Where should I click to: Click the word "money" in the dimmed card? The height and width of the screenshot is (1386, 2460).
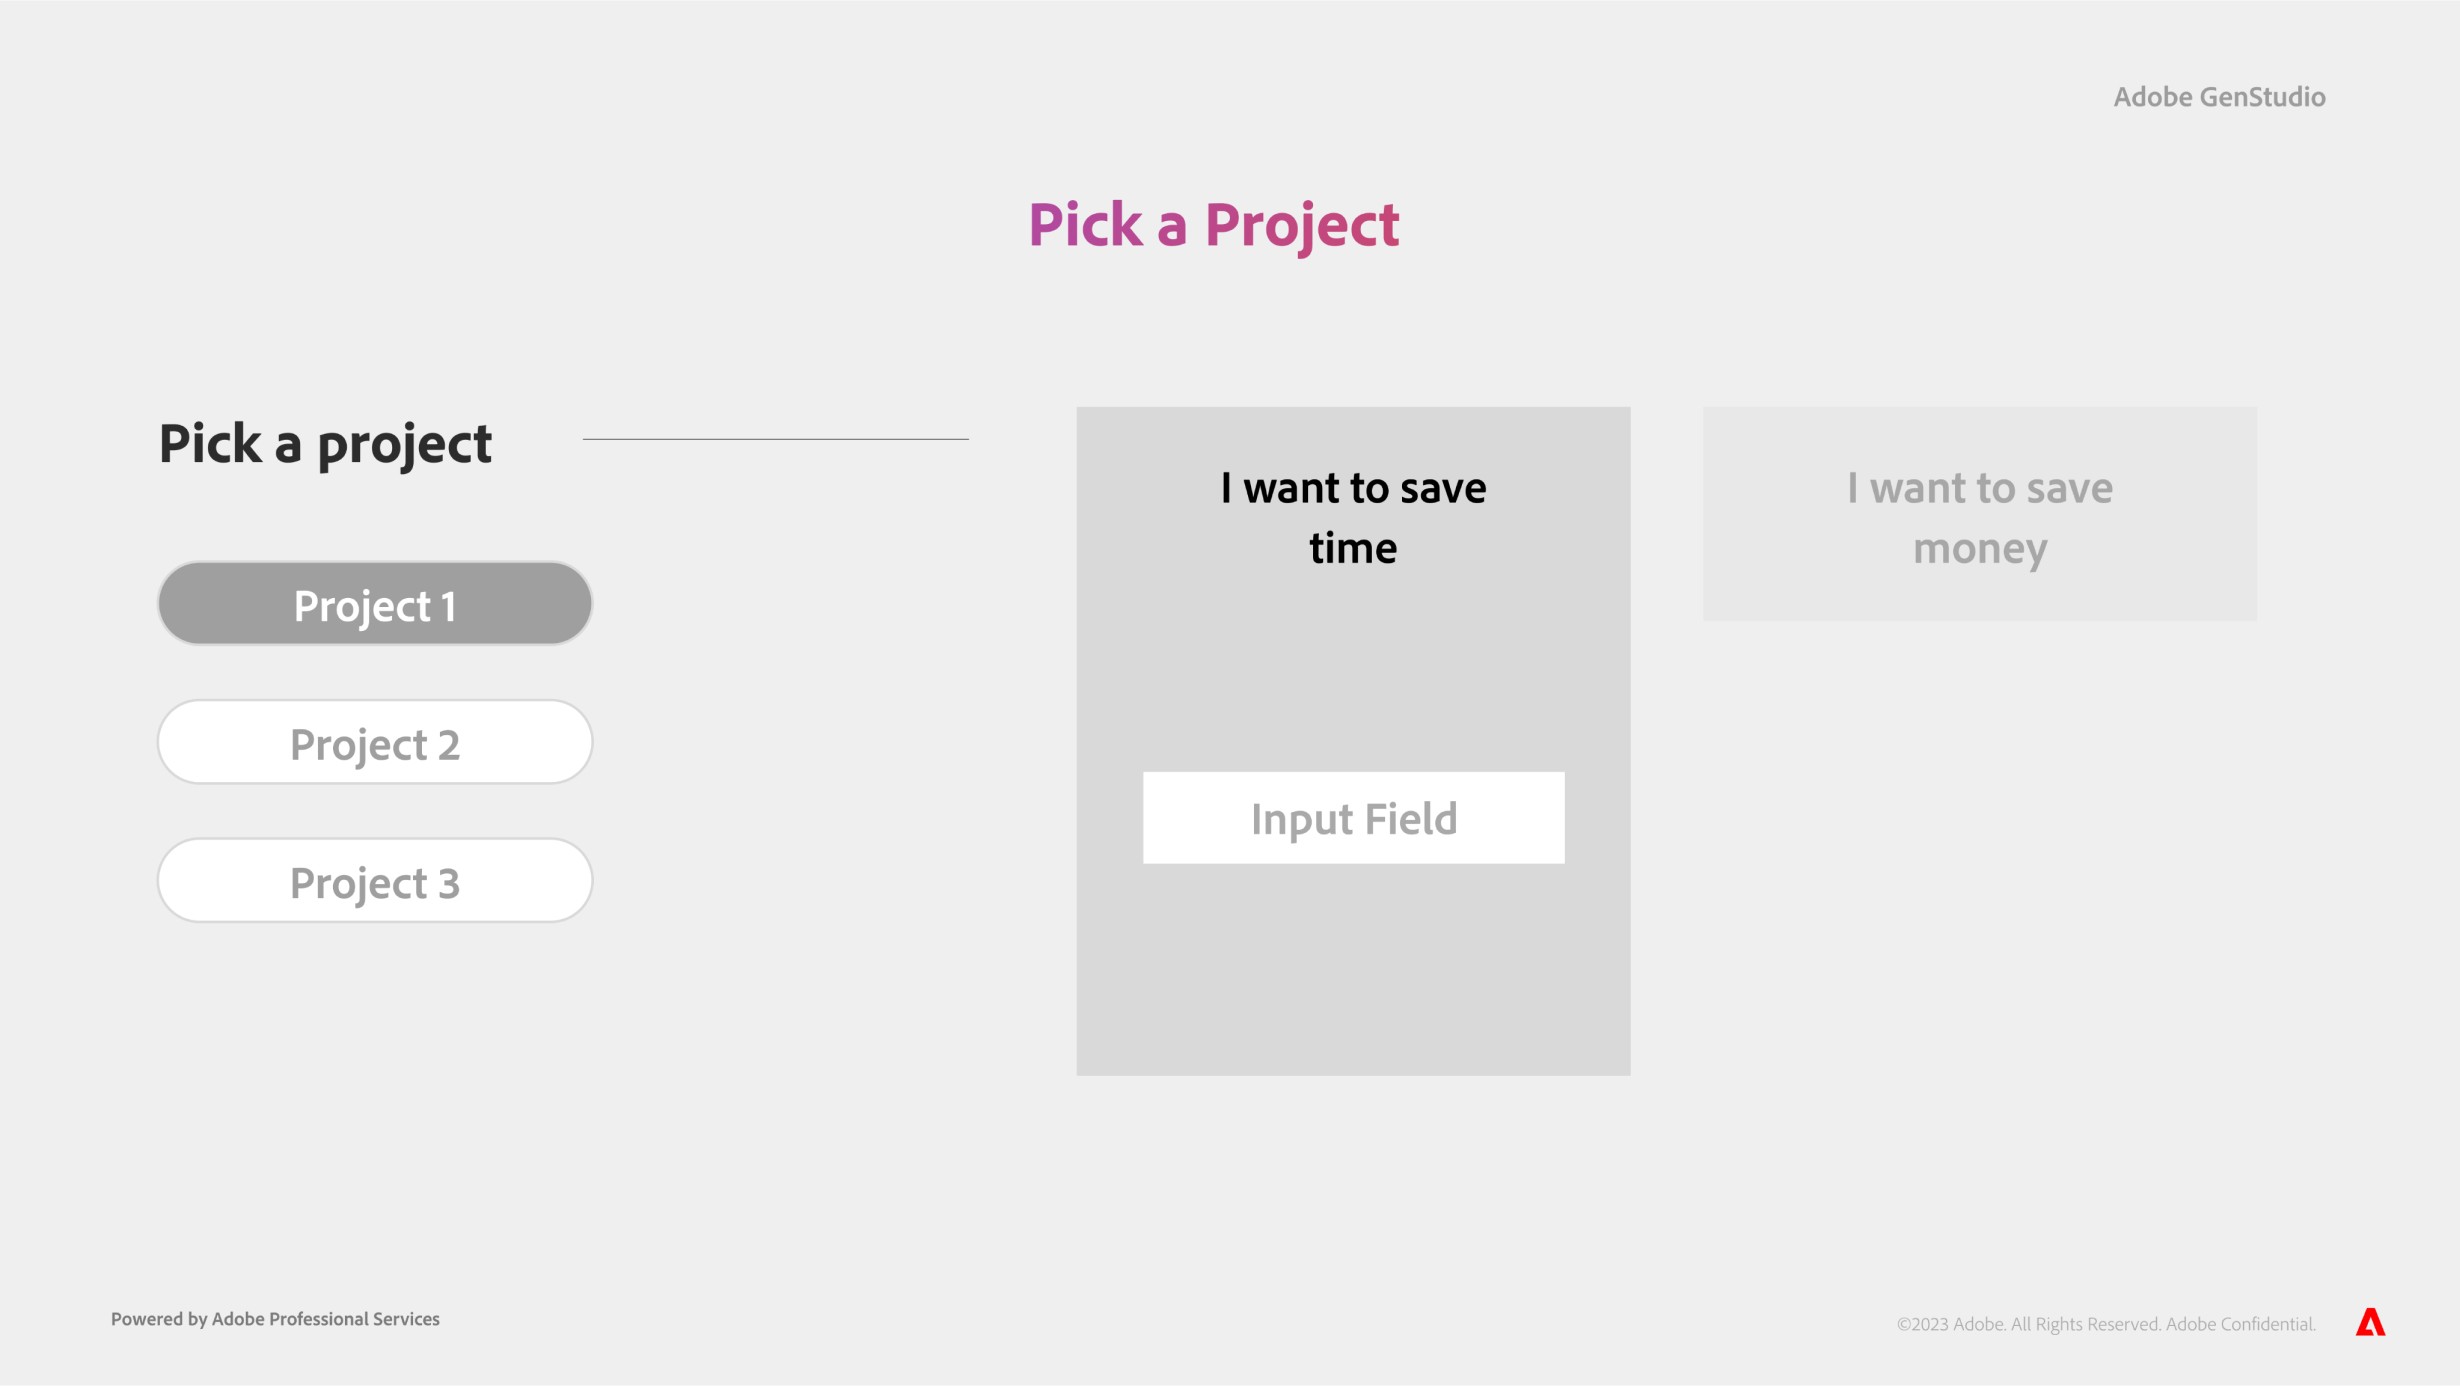click(x=1979, y=549)
